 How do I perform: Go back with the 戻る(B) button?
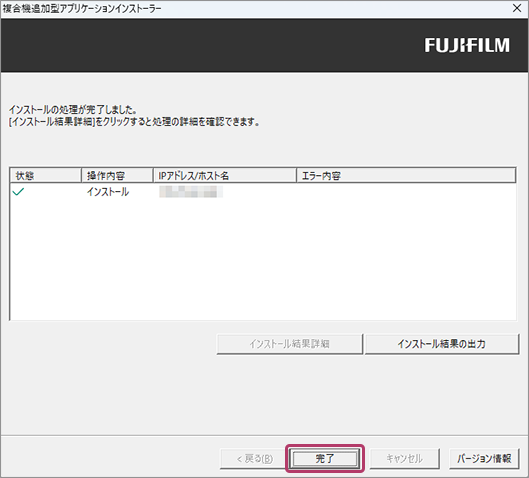click(x=254, y=458)
